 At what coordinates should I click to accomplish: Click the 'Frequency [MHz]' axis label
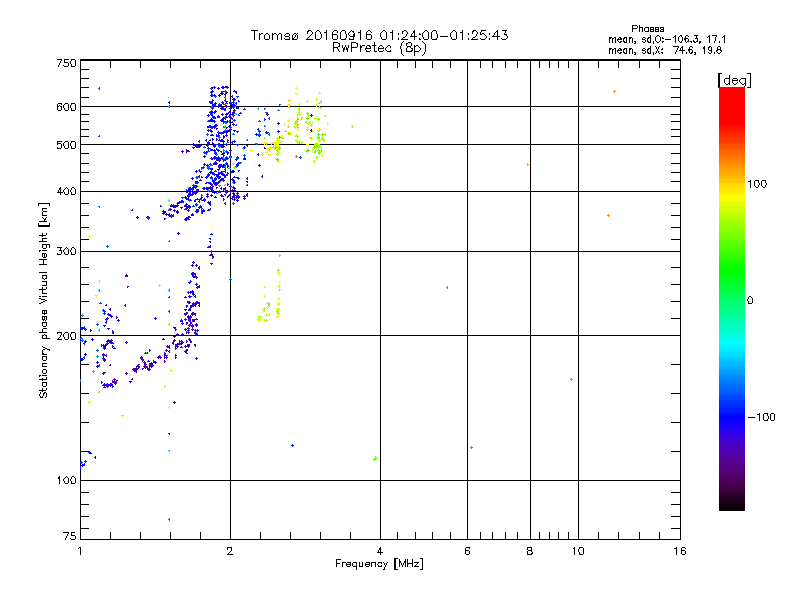point(379,564)
